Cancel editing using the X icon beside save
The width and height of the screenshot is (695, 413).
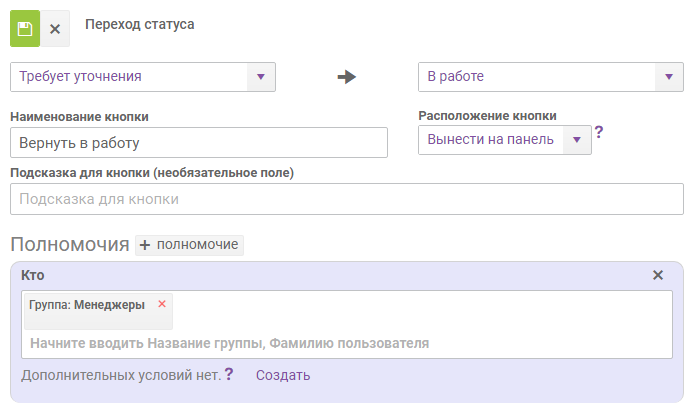(x=55, y=29)
